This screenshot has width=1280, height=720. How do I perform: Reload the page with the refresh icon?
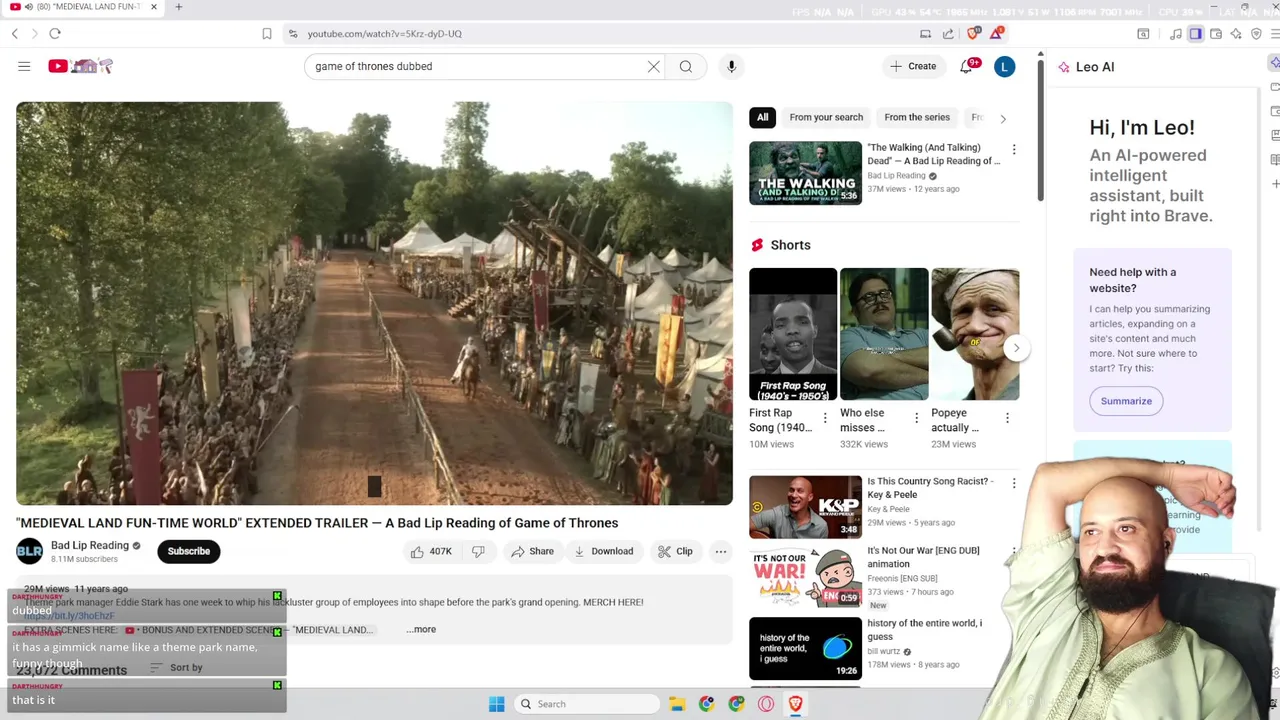click(55, 34)
